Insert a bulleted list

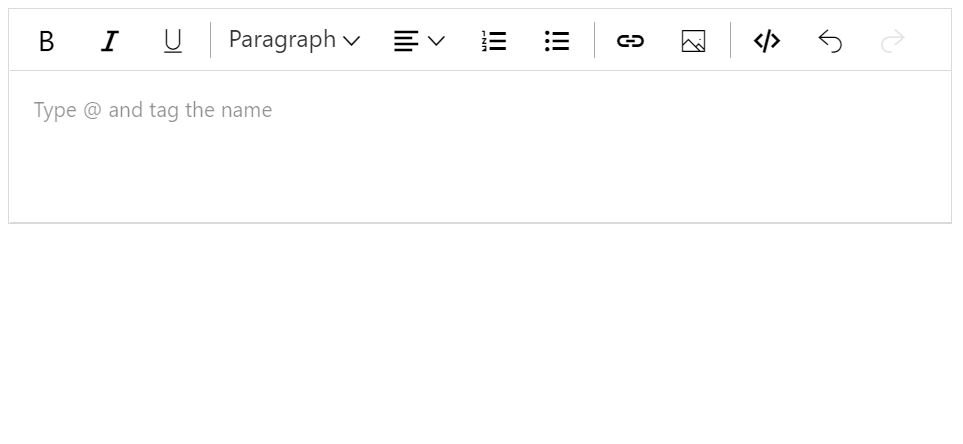(x=557, y=41)
